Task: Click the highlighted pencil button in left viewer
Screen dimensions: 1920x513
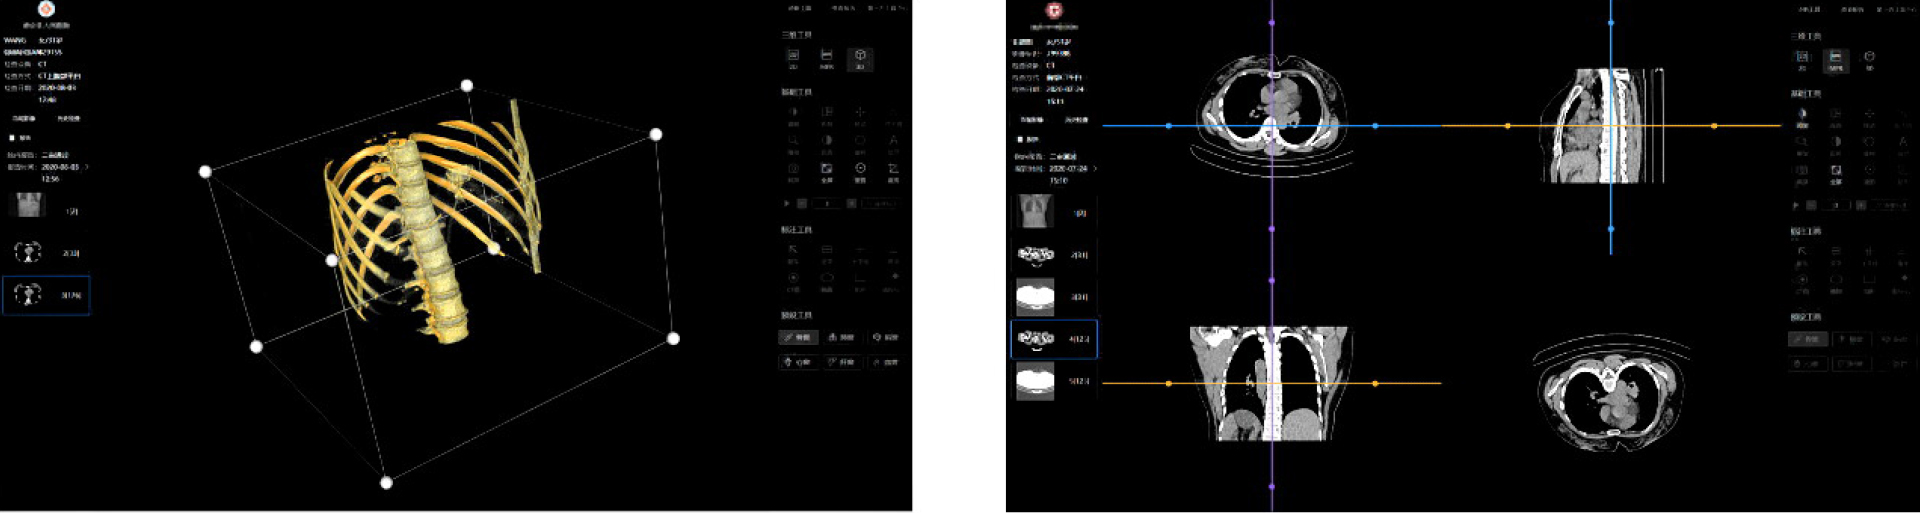Action: (798, 338)
